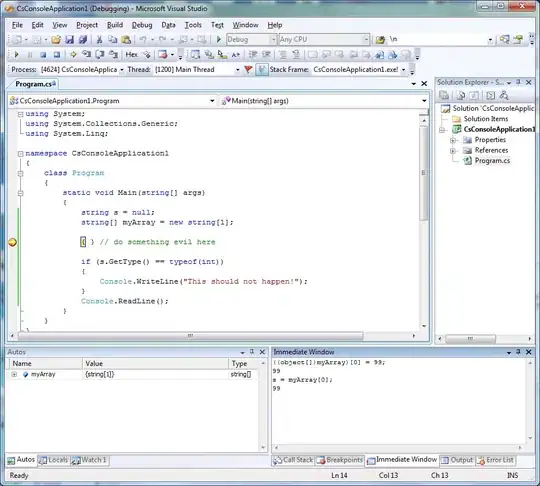Collapse the using directives region
This screenshot has height=486, width=540.
[x=20, y=114]
